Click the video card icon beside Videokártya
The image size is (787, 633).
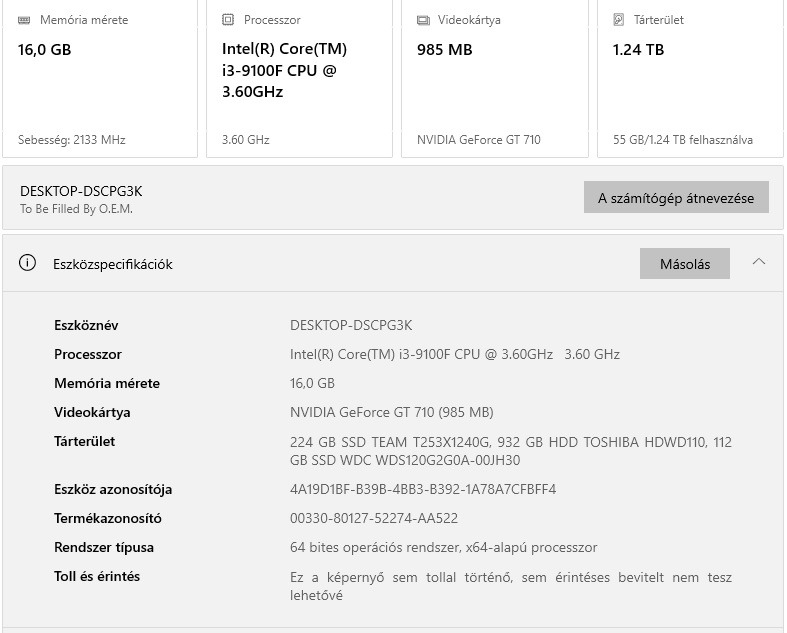click(x=423, y=20)
